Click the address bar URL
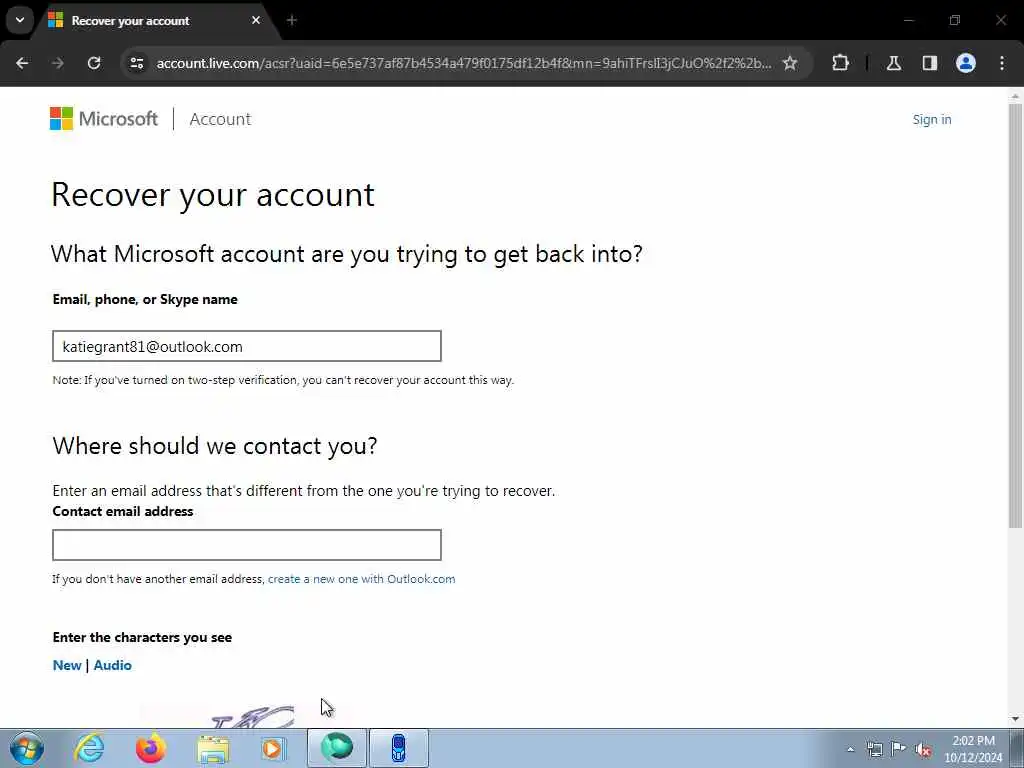This screenshot has width=1024, height=768. (x=464, y=63)
